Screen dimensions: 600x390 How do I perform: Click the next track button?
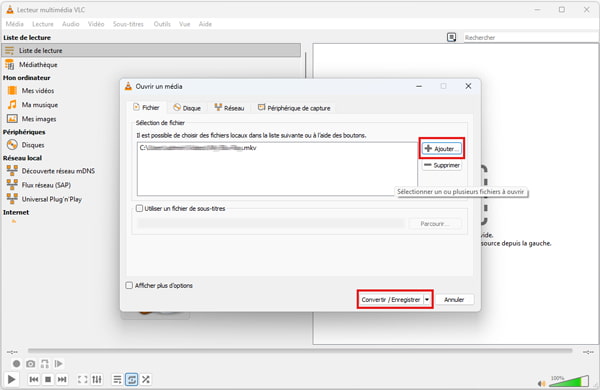pos(62,379)
